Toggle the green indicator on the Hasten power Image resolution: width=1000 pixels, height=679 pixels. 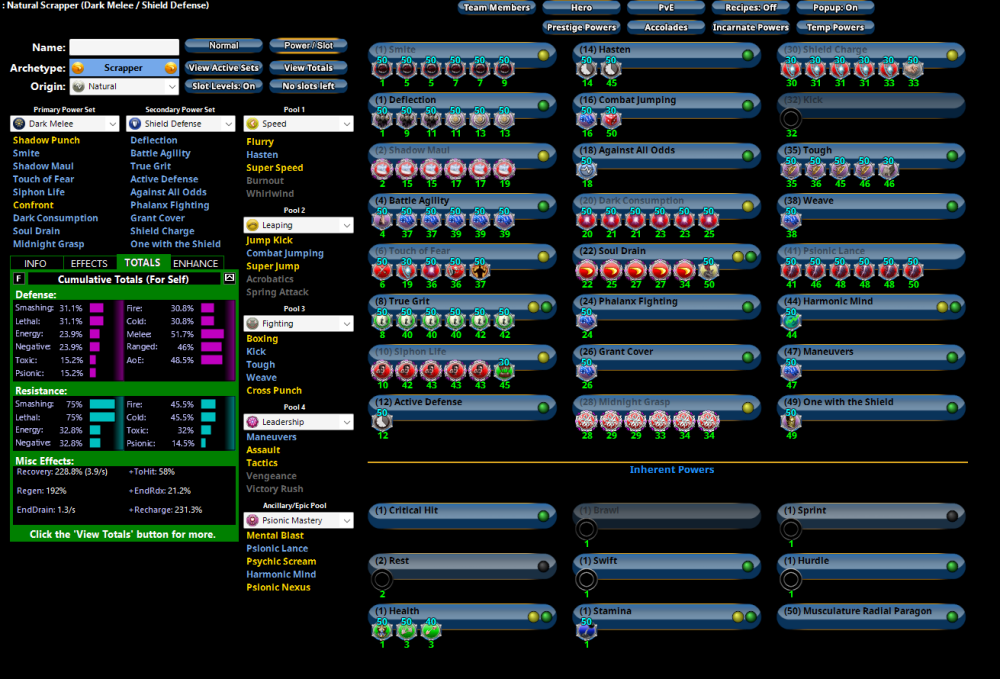point(748,54)
